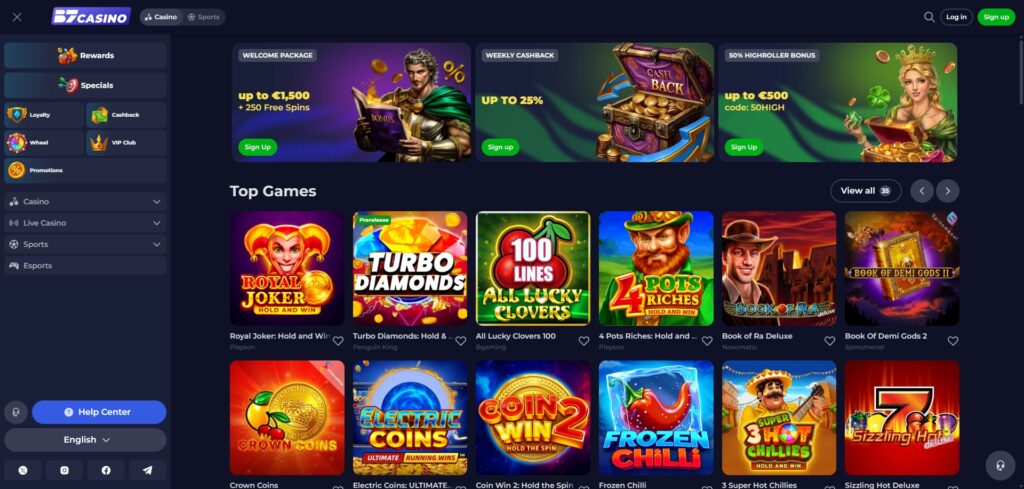Open Esports in the sidebar menu
This screenshot has width=1024, height=489.
pyautogui.click(x=85, y=266)
